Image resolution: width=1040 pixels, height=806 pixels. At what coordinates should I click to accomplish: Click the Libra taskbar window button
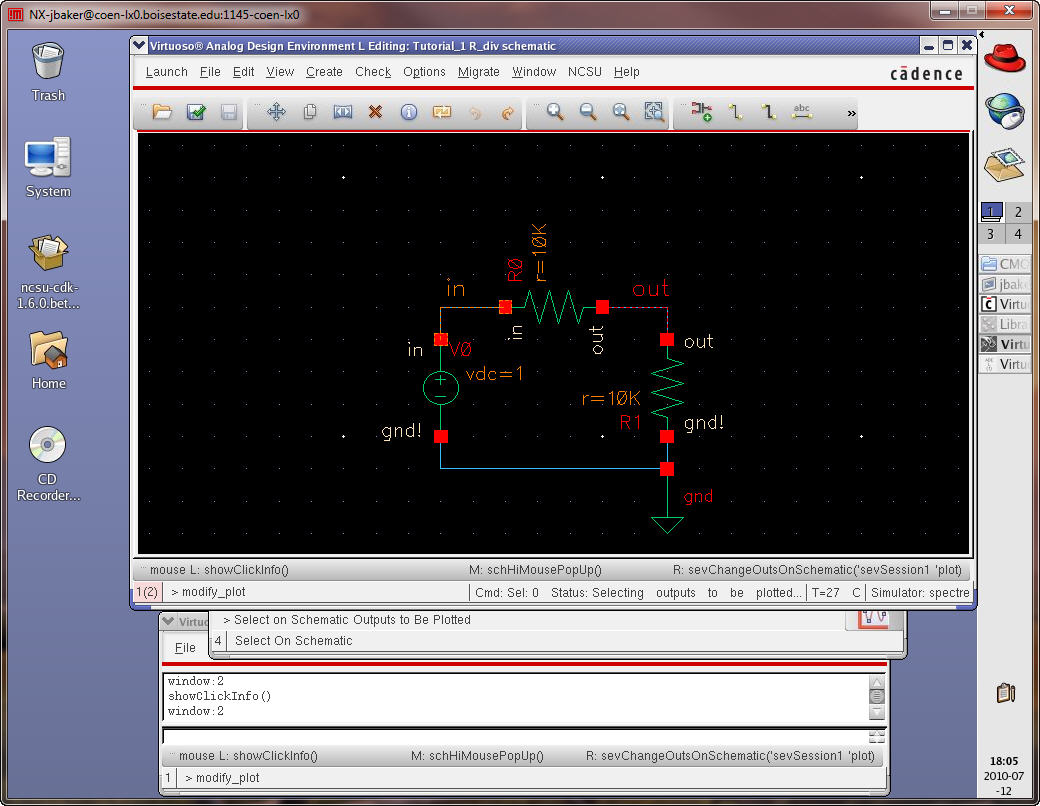click(x=1005, y=324)
